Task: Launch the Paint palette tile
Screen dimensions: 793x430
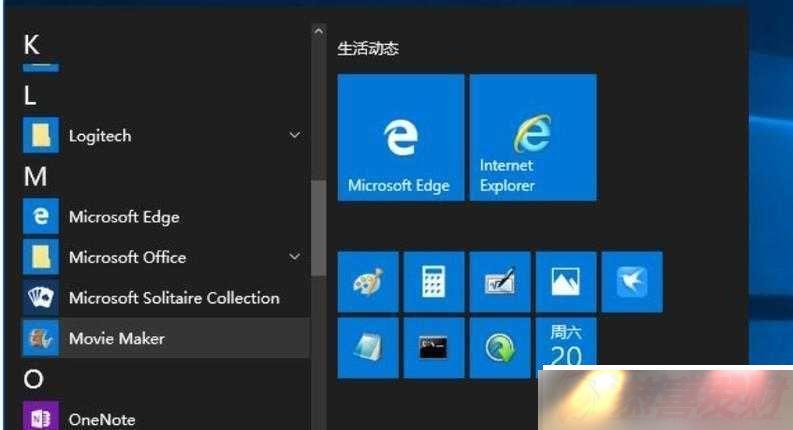Action: pyautogui.click(x=368, y=282)
